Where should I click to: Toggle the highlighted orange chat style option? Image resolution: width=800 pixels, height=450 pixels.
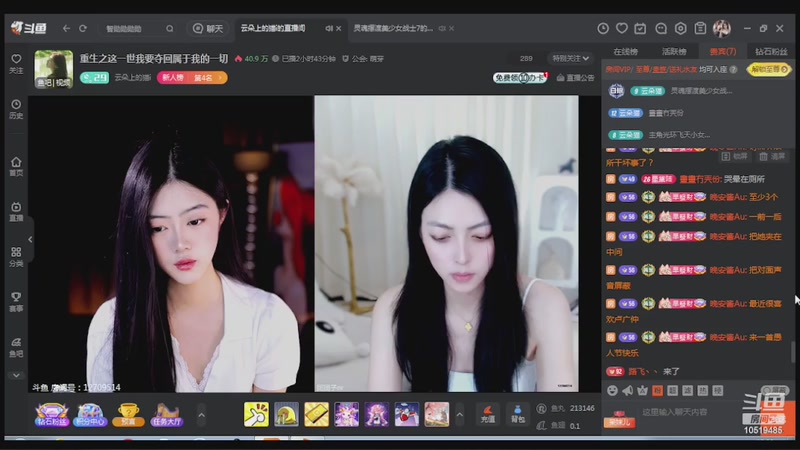tap(658, 390)
